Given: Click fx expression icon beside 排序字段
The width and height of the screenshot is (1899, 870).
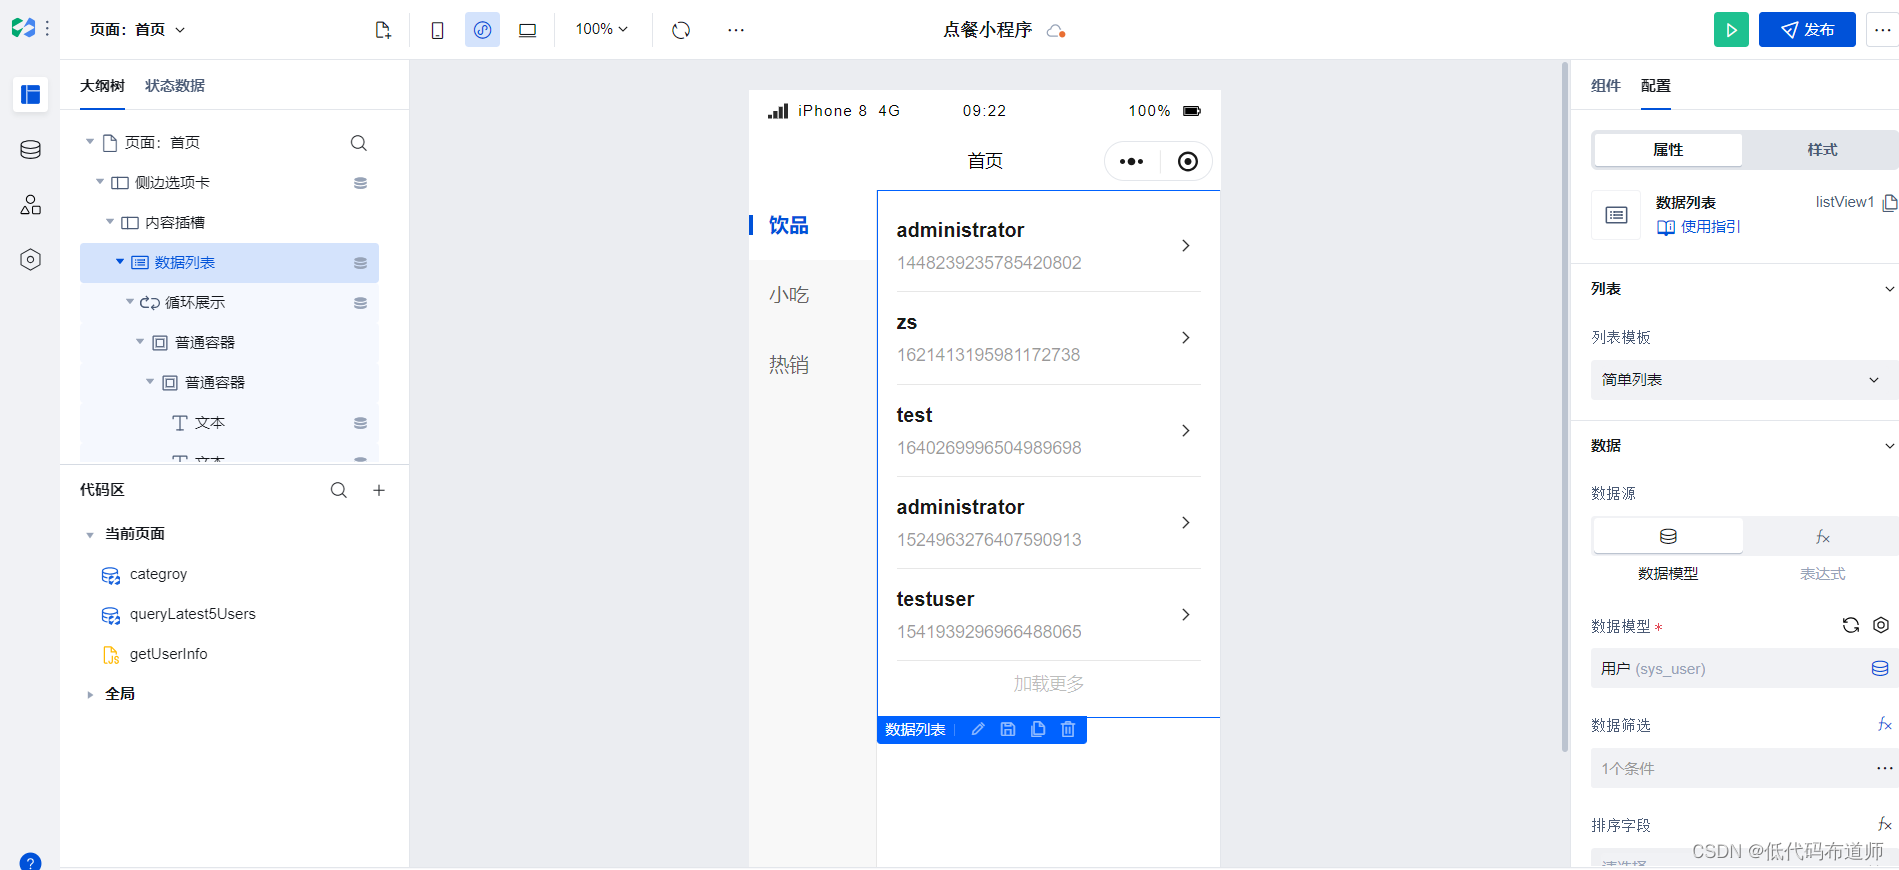Looking at the screenshot, I should 1885,824.
